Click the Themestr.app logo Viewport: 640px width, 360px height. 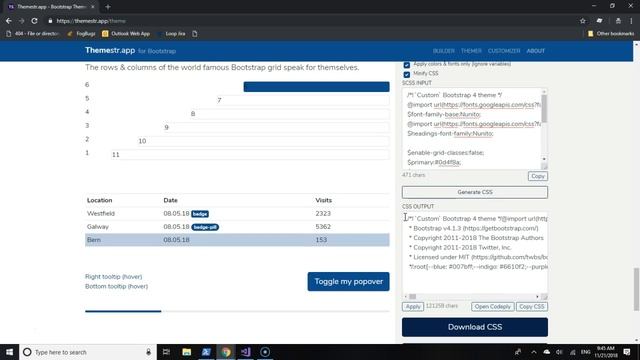pos(110,50)
